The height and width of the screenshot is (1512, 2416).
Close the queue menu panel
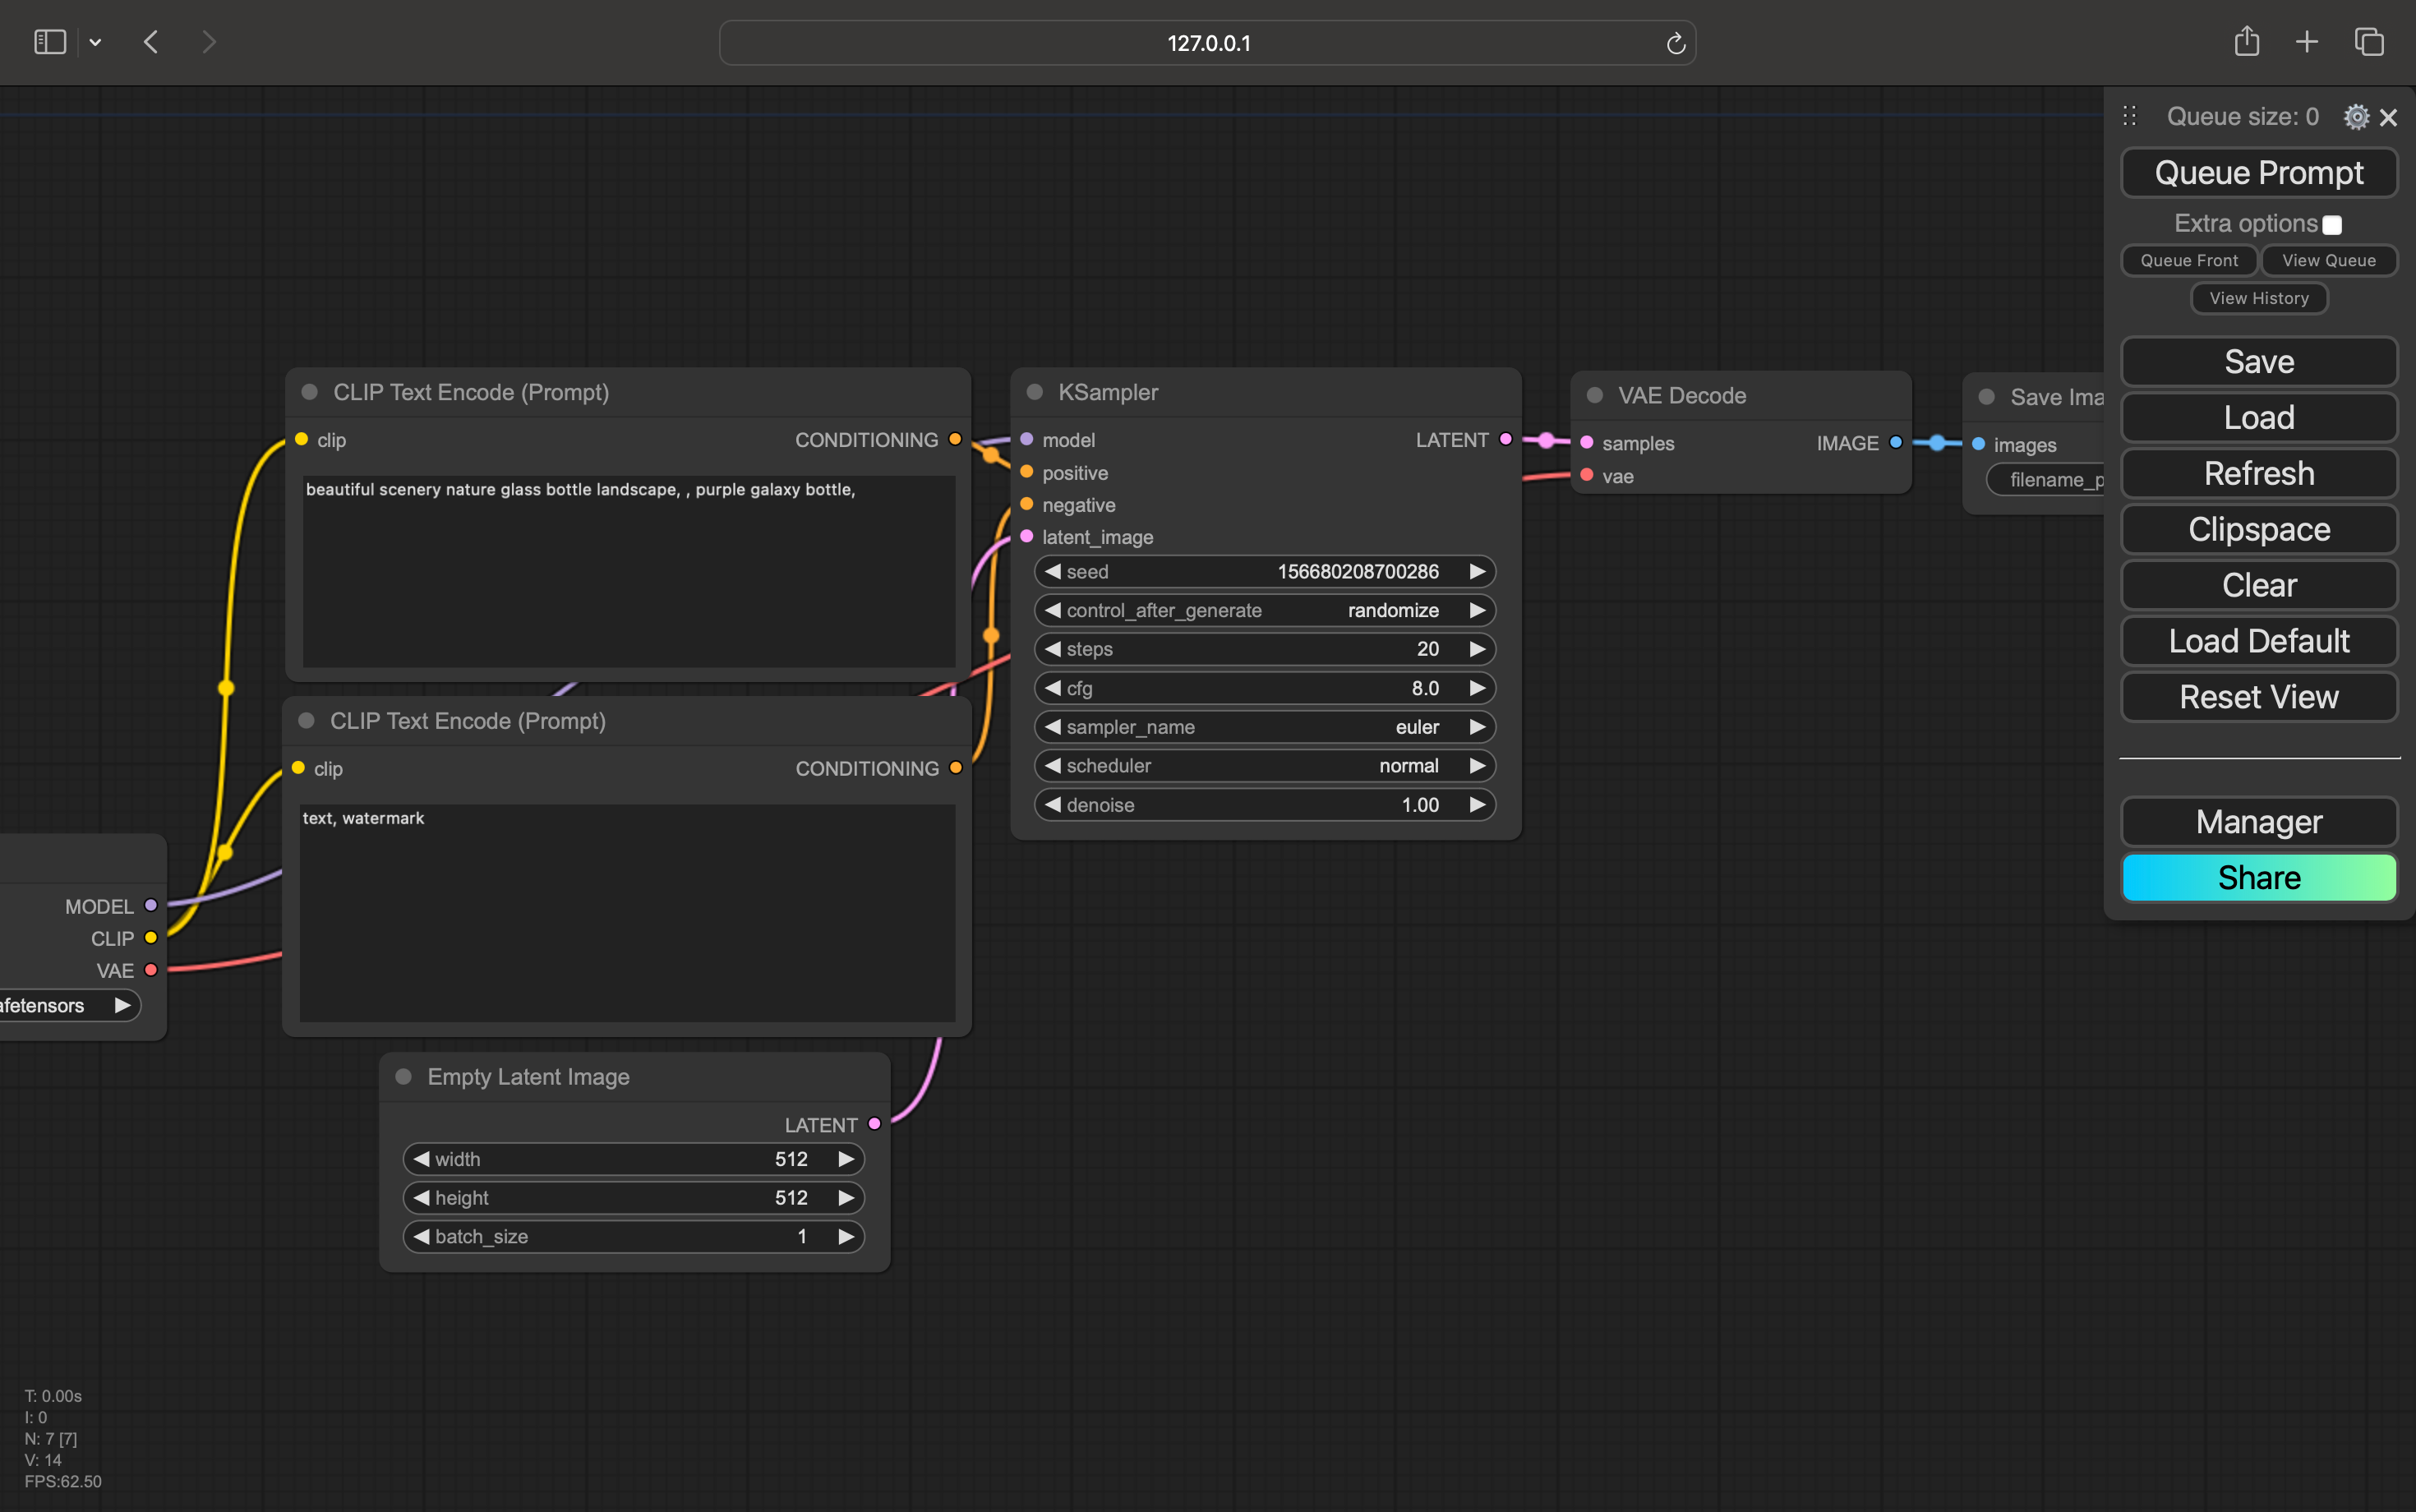tap(2389, 118)
